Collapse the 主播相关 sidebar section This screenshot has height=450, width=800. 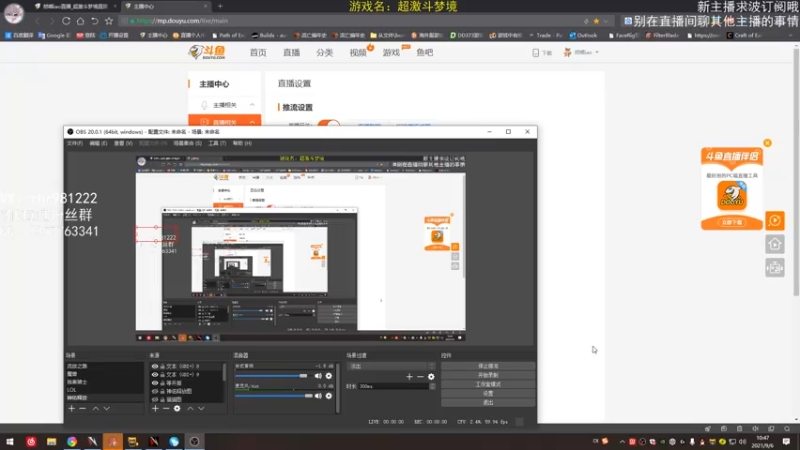click(252, 105)
